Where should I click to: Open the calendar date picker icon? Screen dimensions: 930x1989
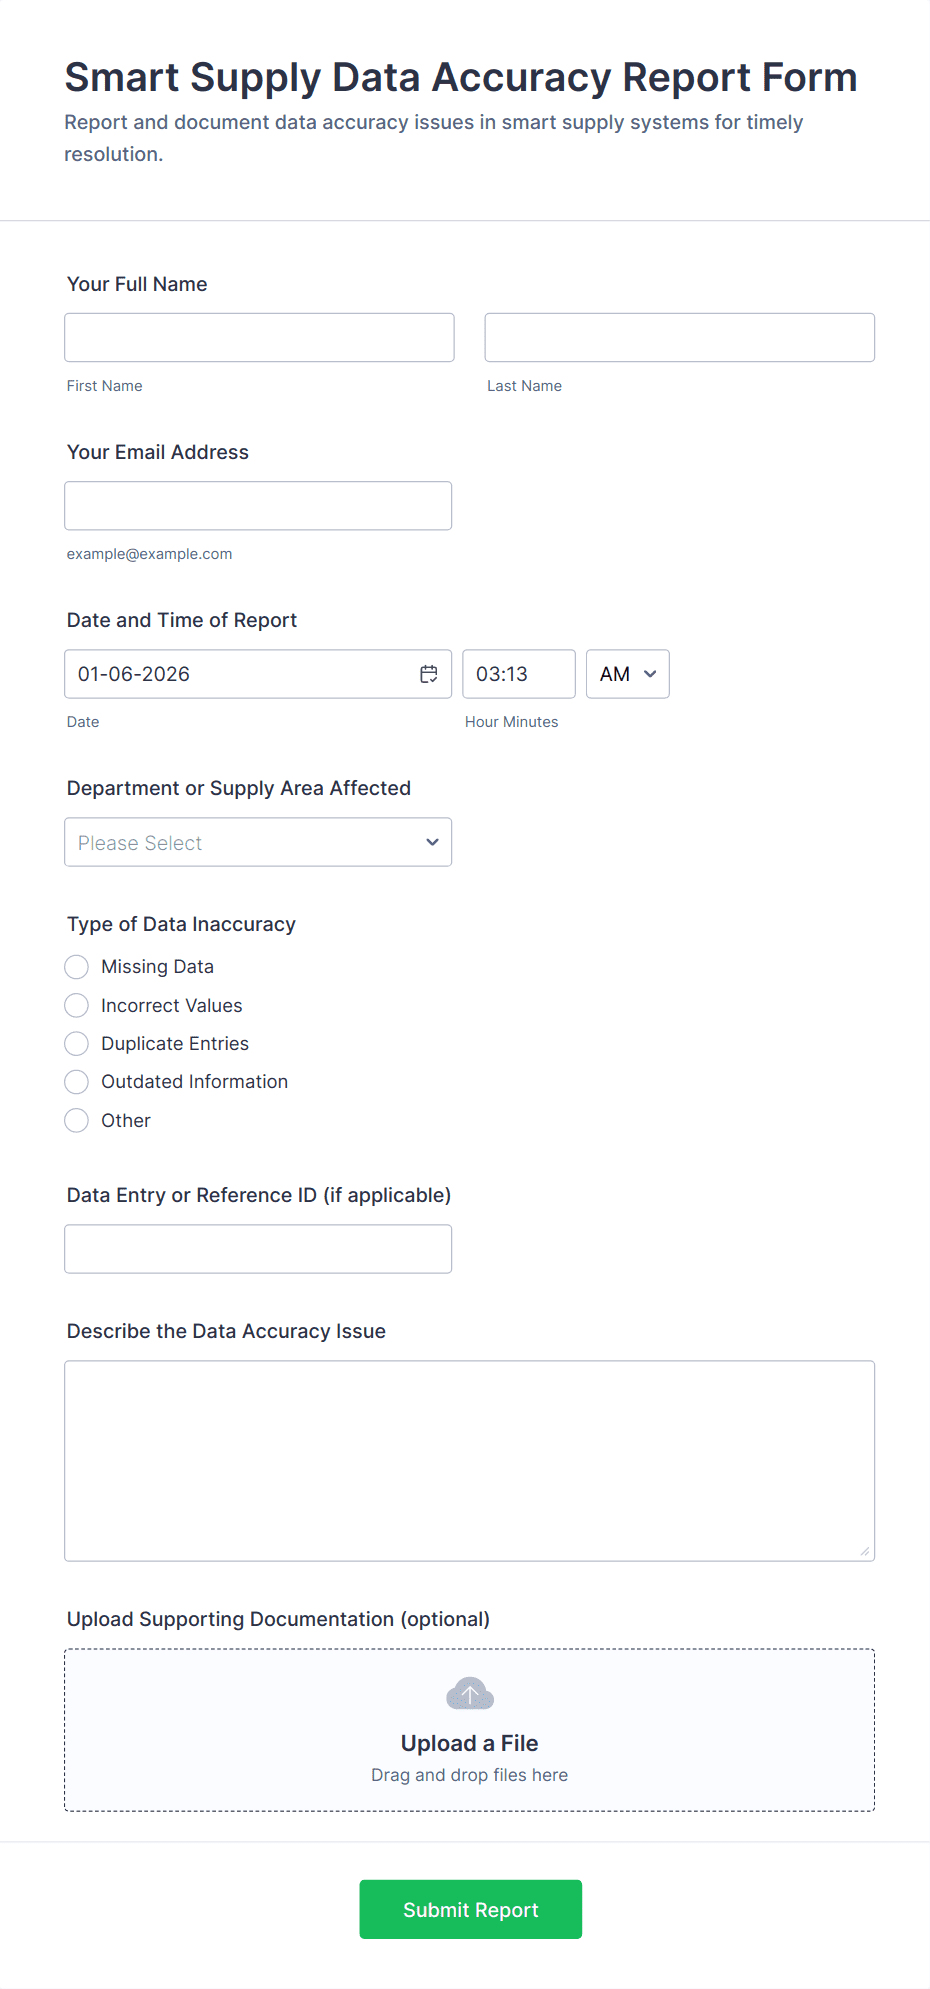[428, 673]
